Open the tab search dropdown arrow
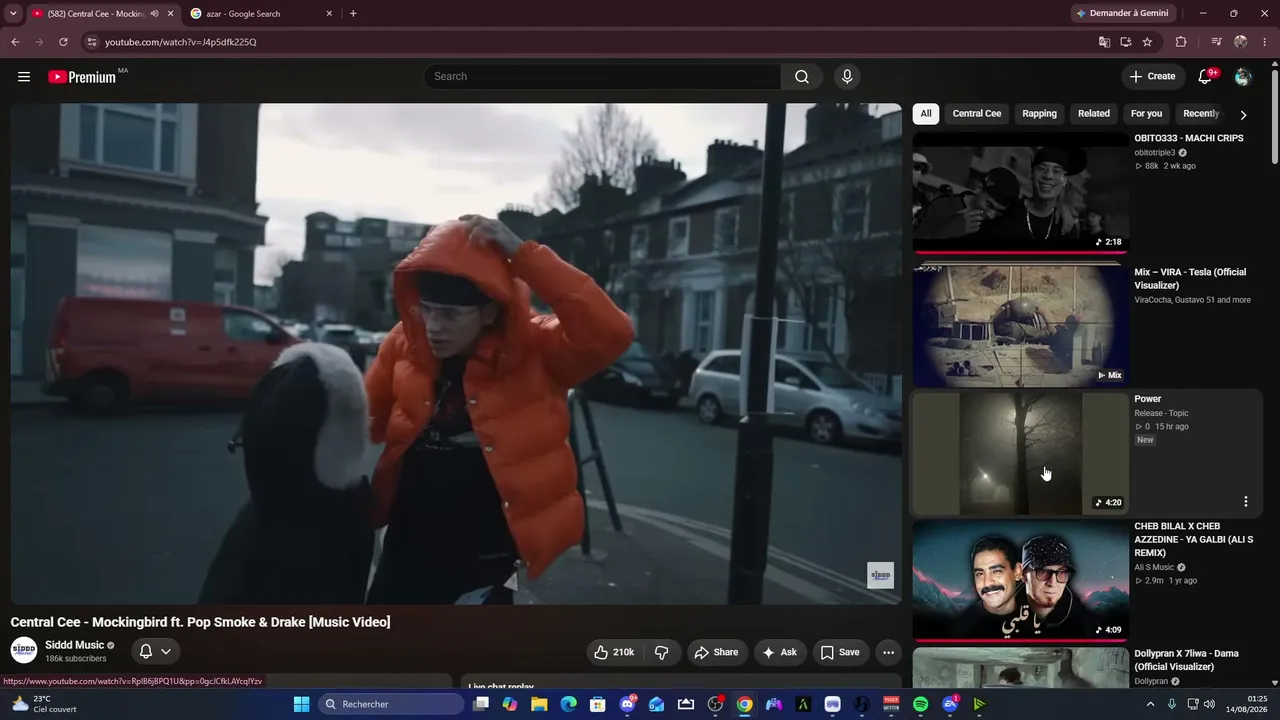The height and width of the screenshot is (720, 1280). (13, 14)
